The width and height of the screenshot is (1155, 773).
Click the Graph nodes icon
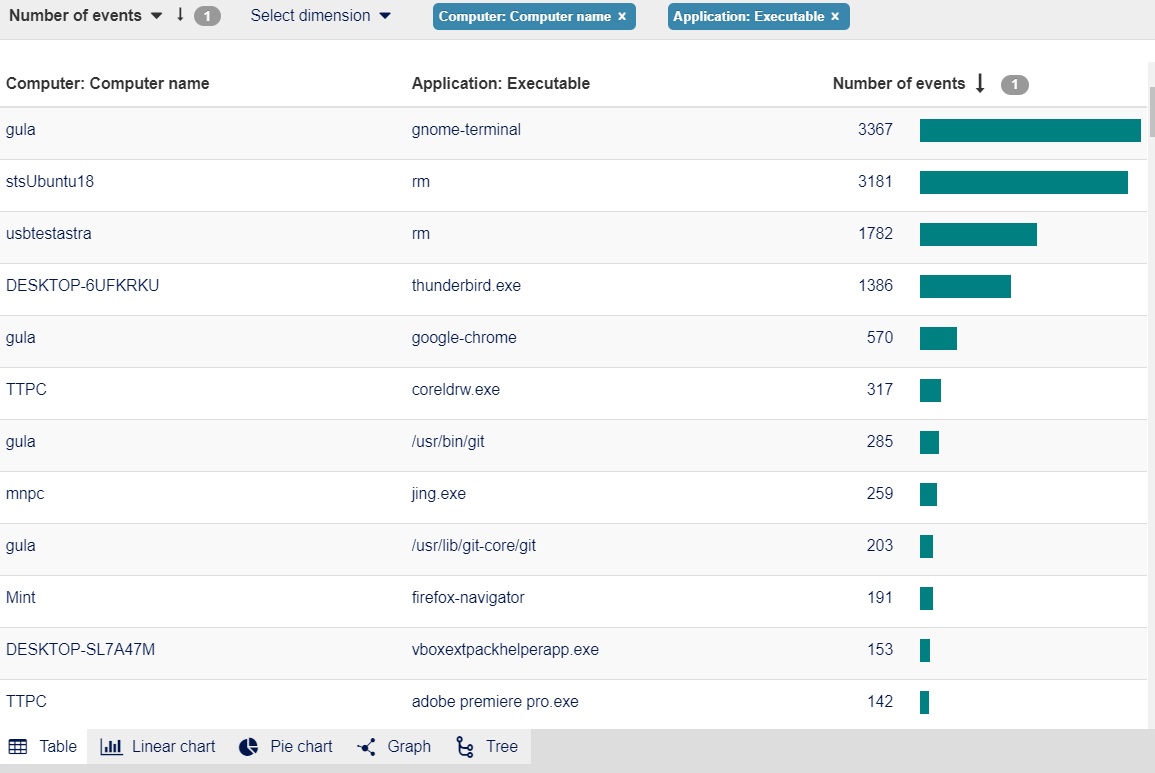(366, 747)
